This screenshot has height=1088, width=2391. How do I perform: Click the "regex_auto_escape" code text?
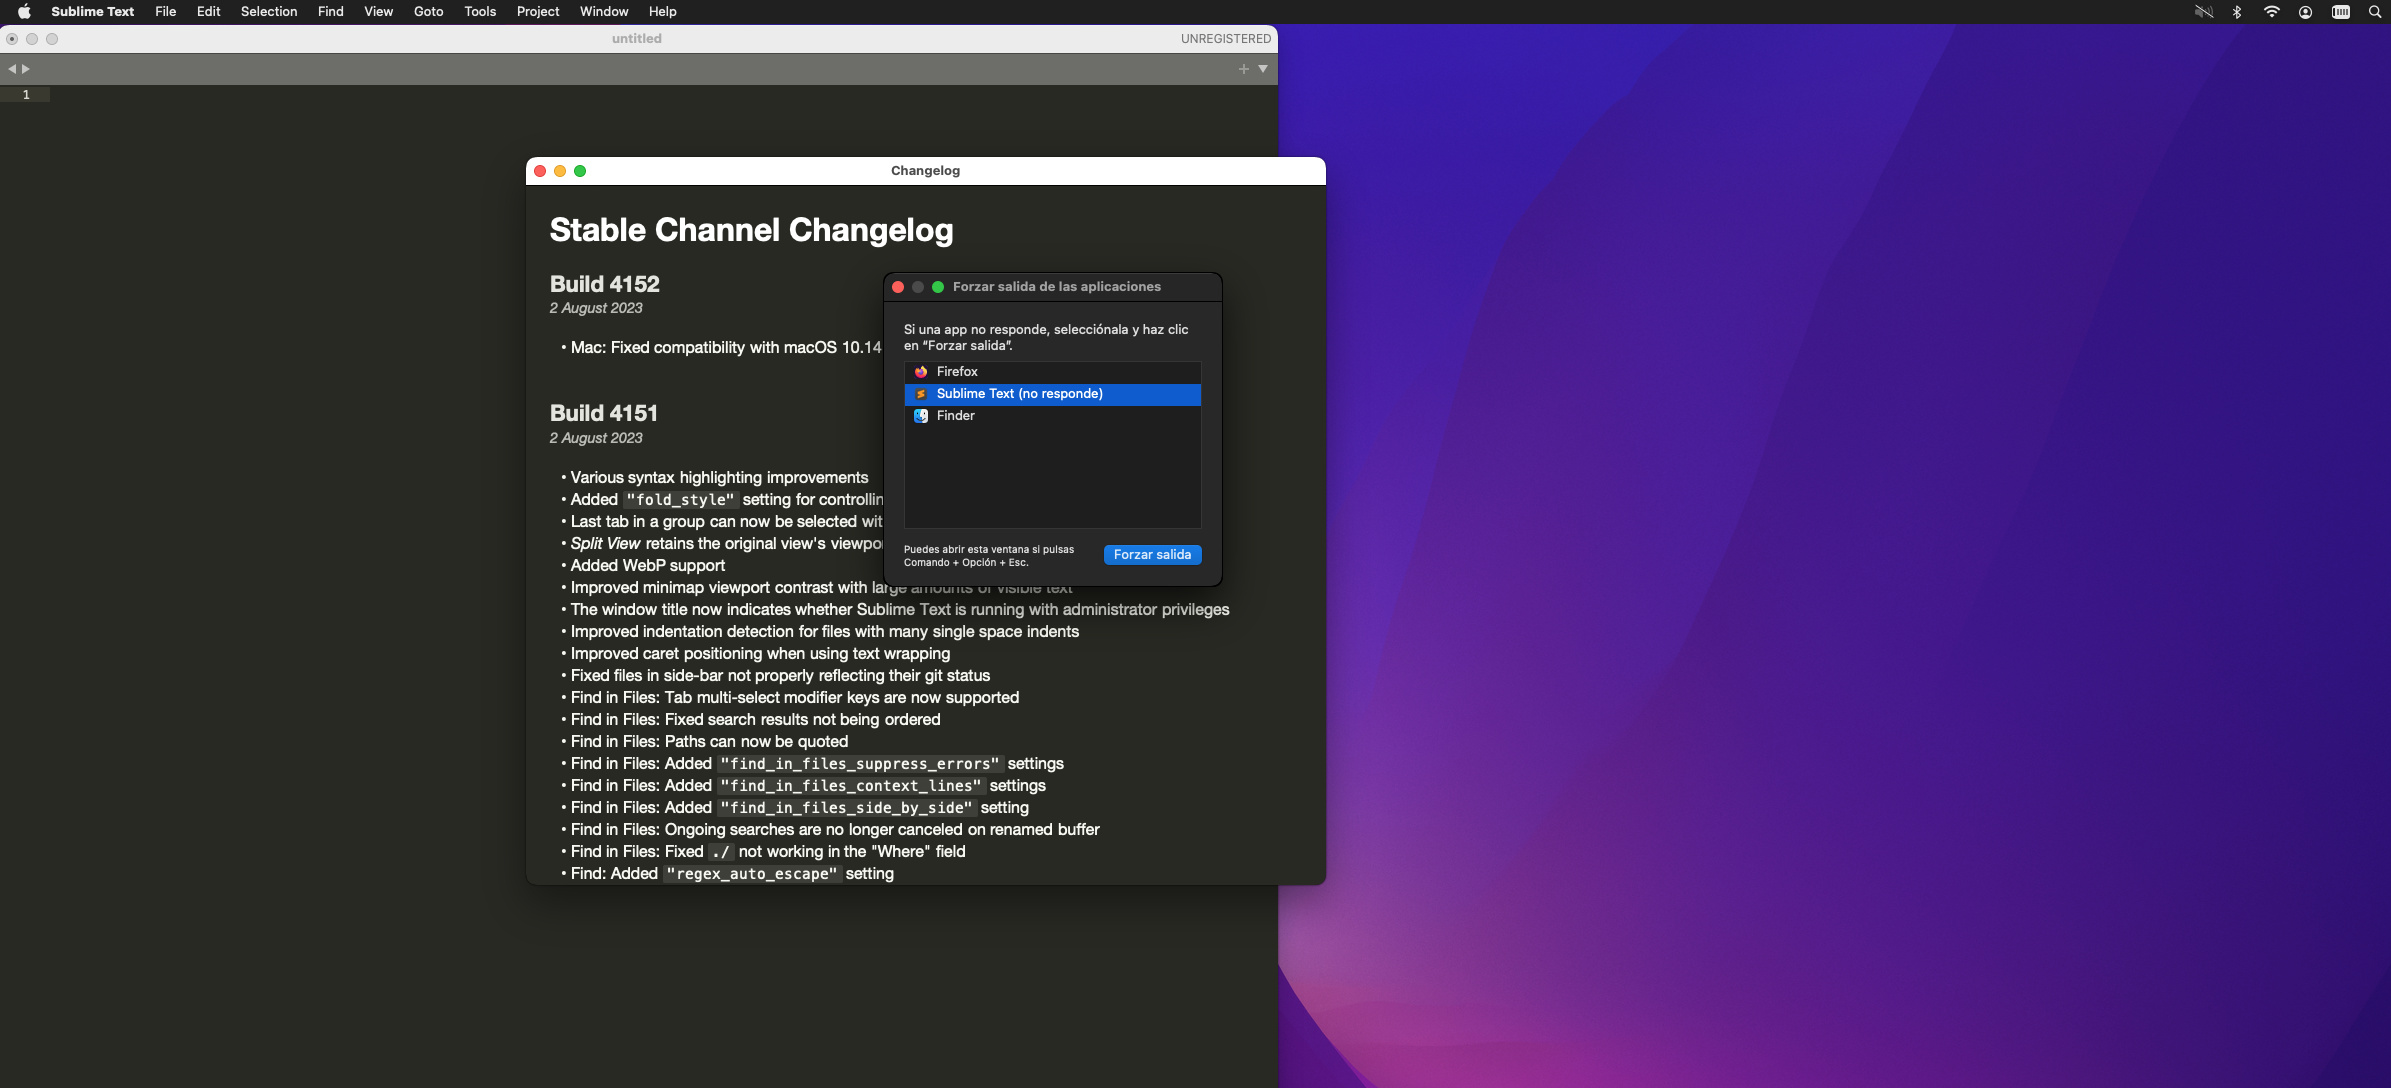tap(751, 874)
